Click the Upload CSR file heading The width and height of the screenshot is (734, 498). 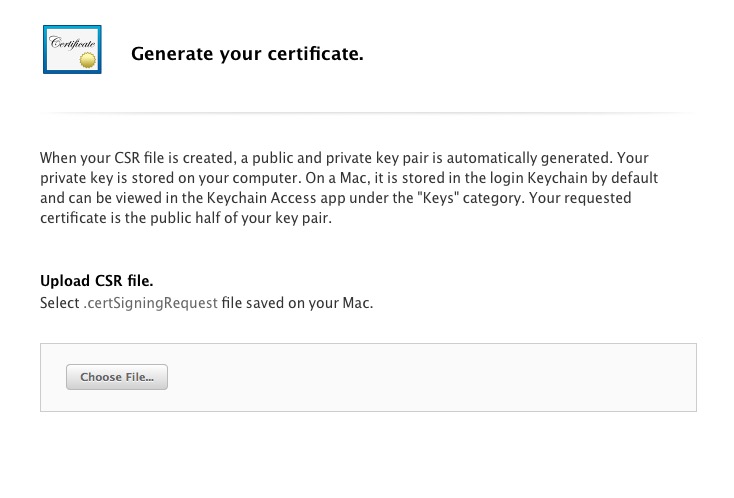(x=96, y=280)
